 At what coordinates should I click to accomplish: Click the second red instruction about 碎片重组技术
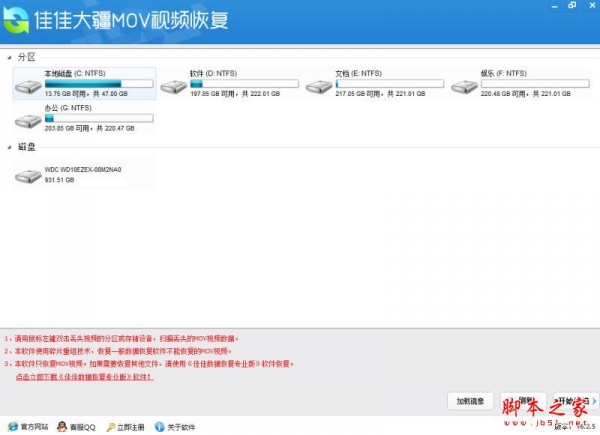pyautogui.click(x=118, y=351)
